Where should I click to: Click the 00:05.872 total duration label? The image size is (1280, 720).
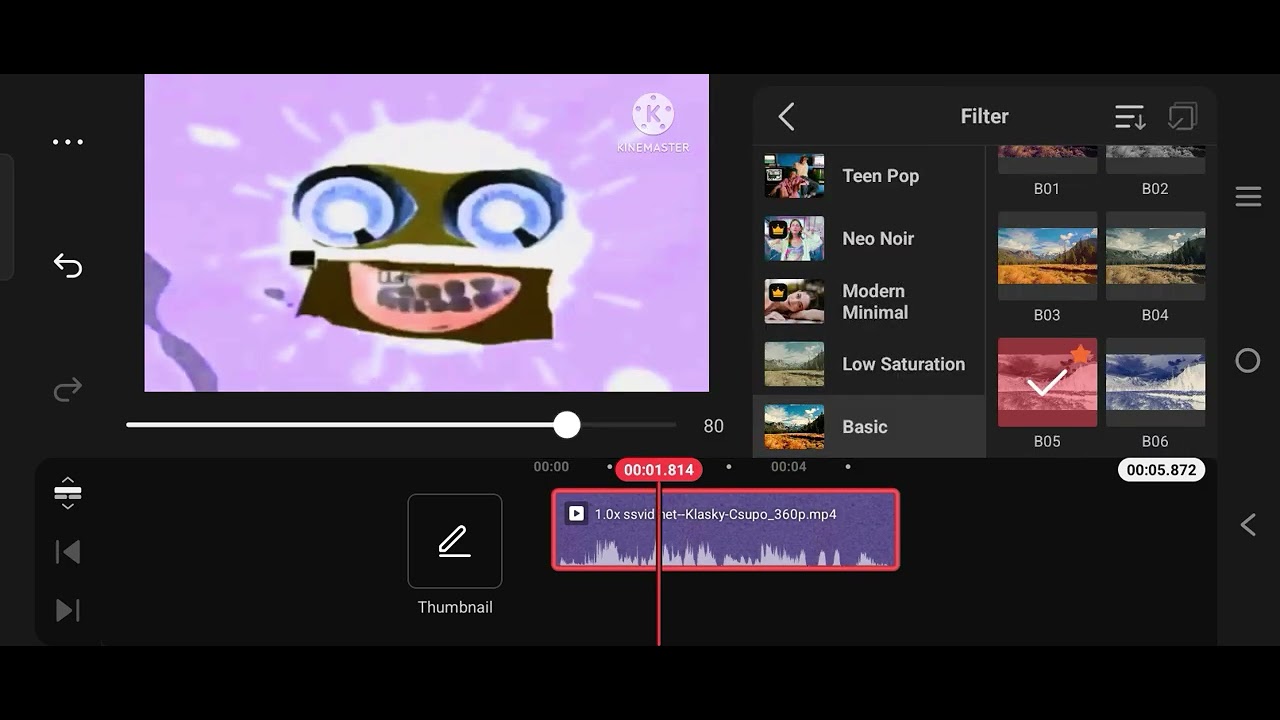click(x=1161, y=470)
